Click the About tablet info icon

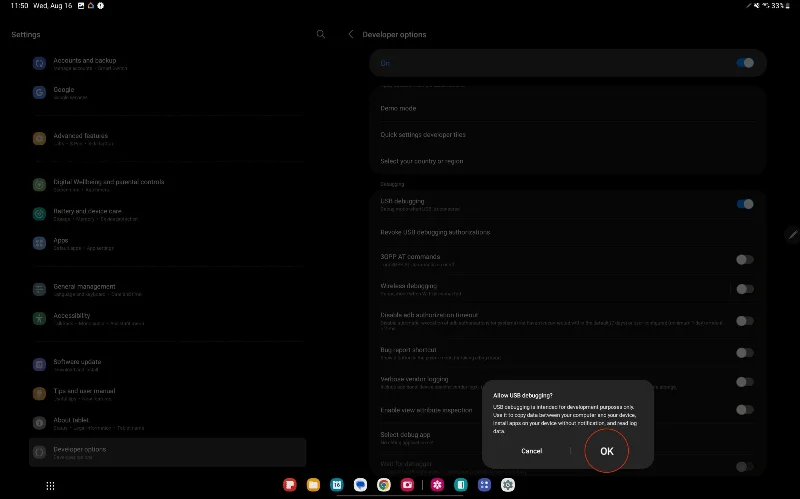point(39,423)
